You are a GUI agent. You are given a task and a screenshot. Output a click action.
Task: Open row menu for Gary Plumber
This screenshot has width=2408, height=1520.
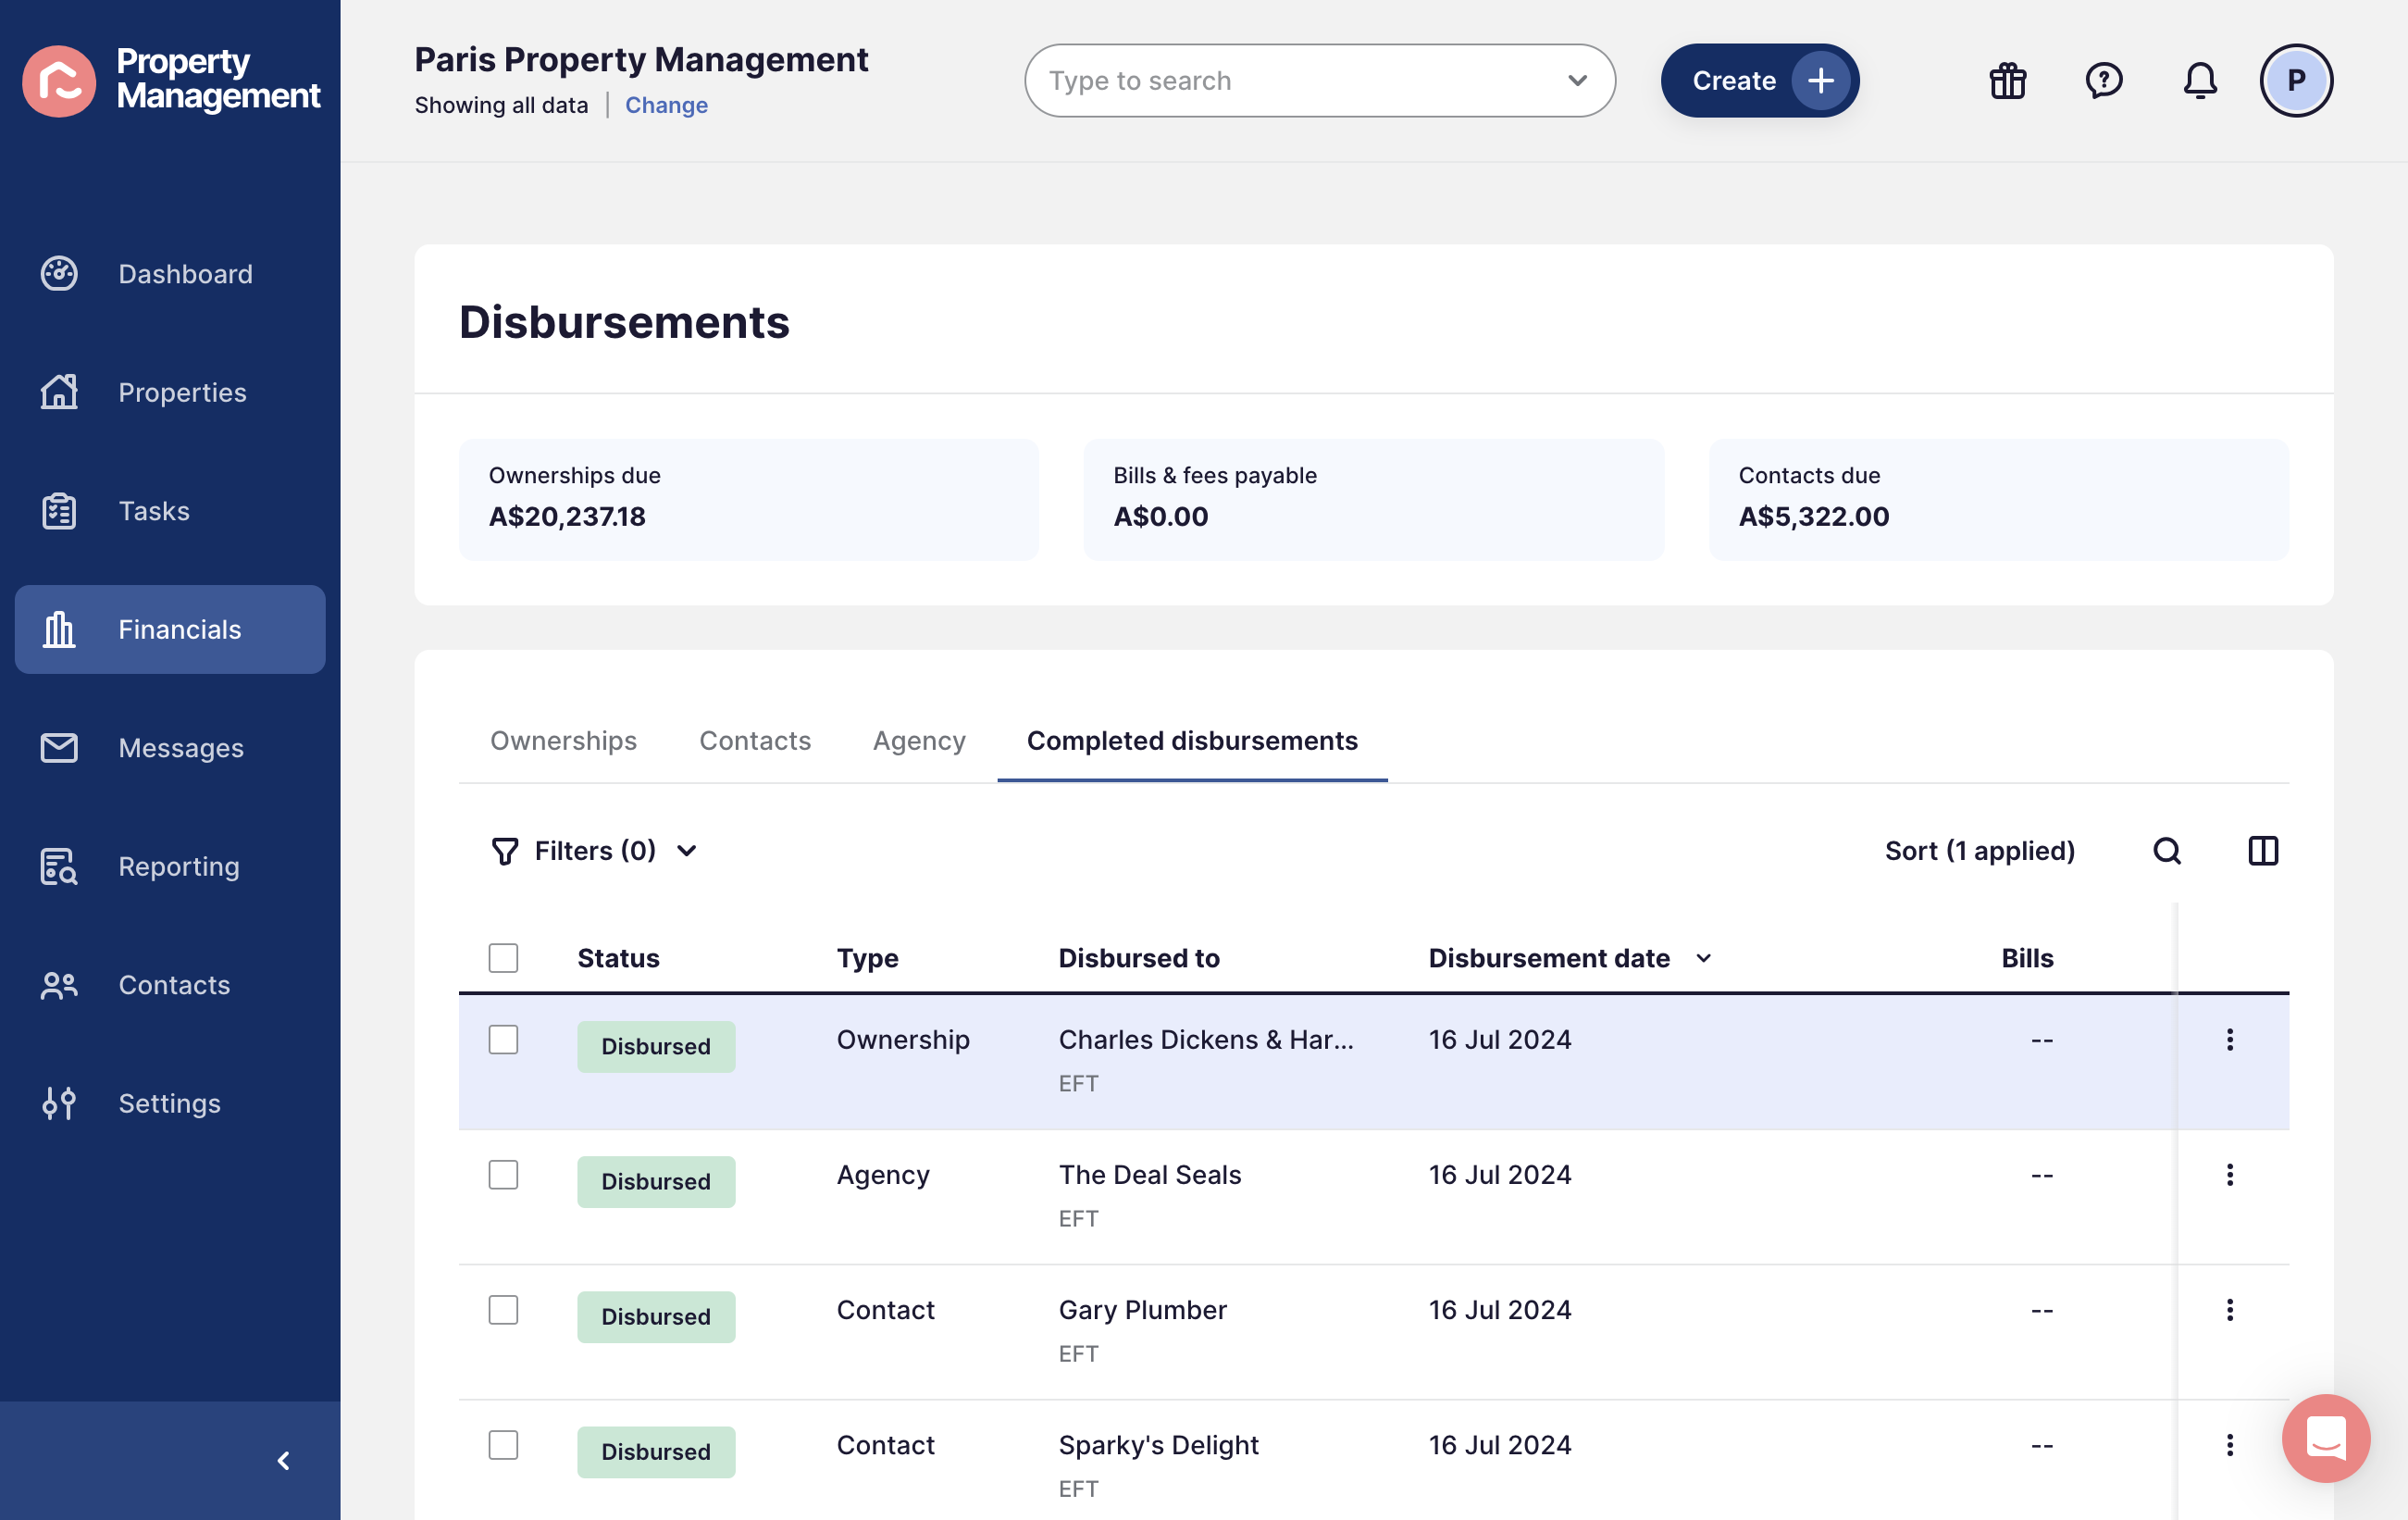tap(2229, 1310)
